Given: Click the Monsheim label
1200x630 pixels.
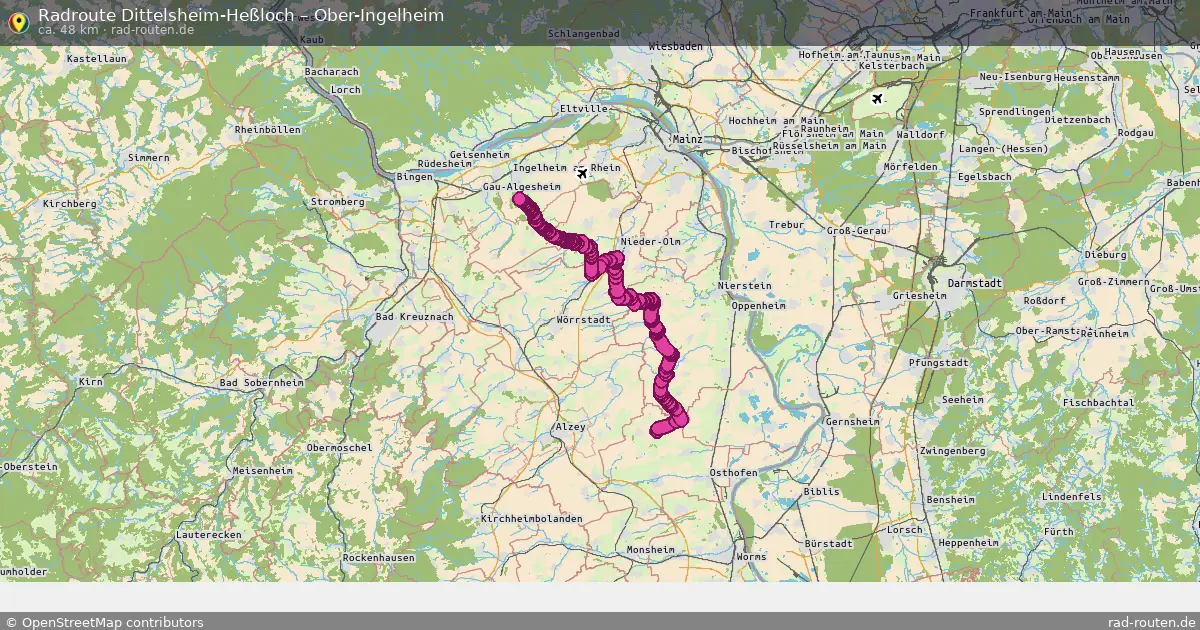Looking at the screenshot, I should [650, 550].
